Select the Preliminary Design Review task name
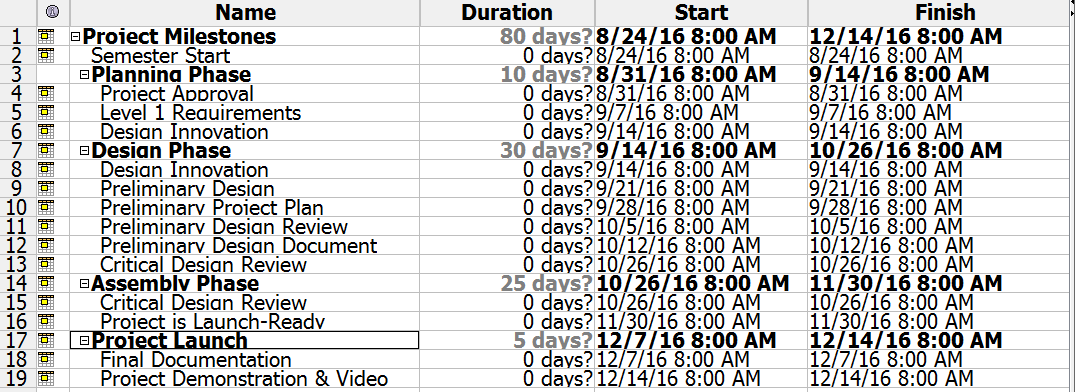The image size is (1075, 392). 224,226
